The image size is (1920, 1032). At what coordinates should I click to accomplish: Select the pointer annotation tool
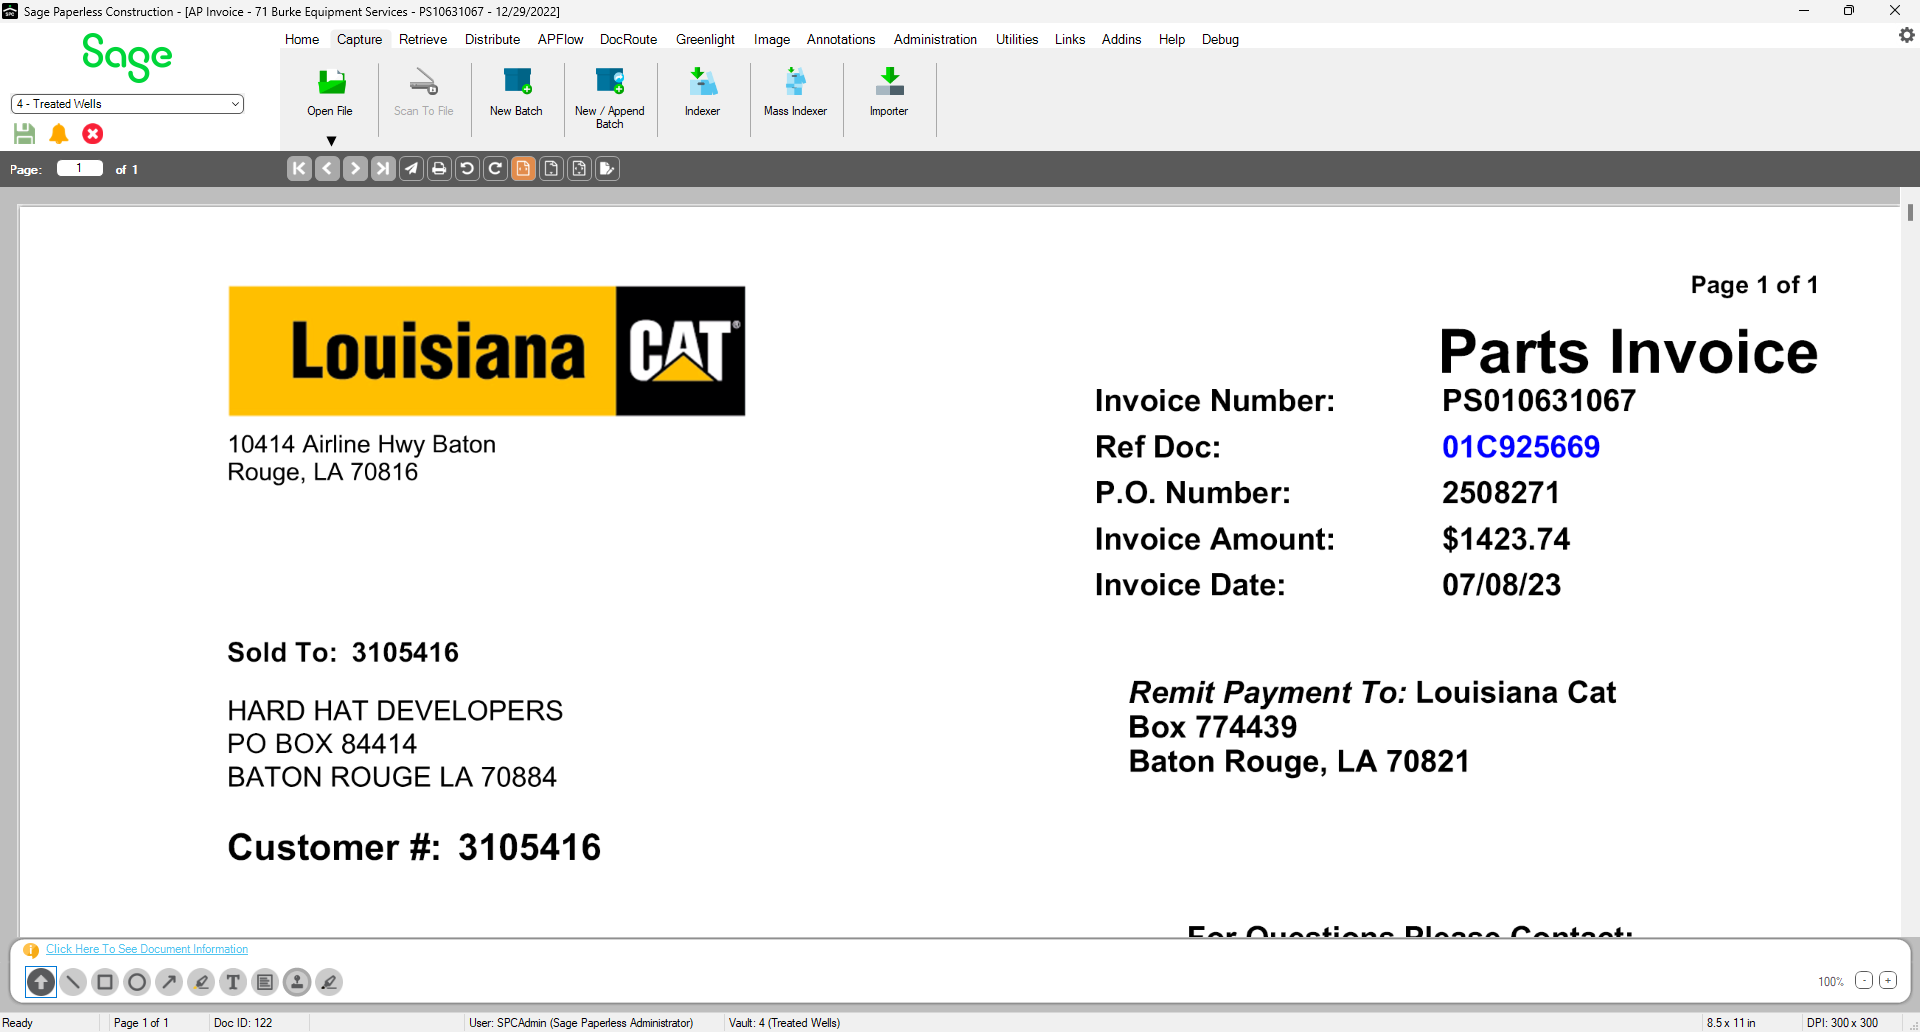click(41, 982)
